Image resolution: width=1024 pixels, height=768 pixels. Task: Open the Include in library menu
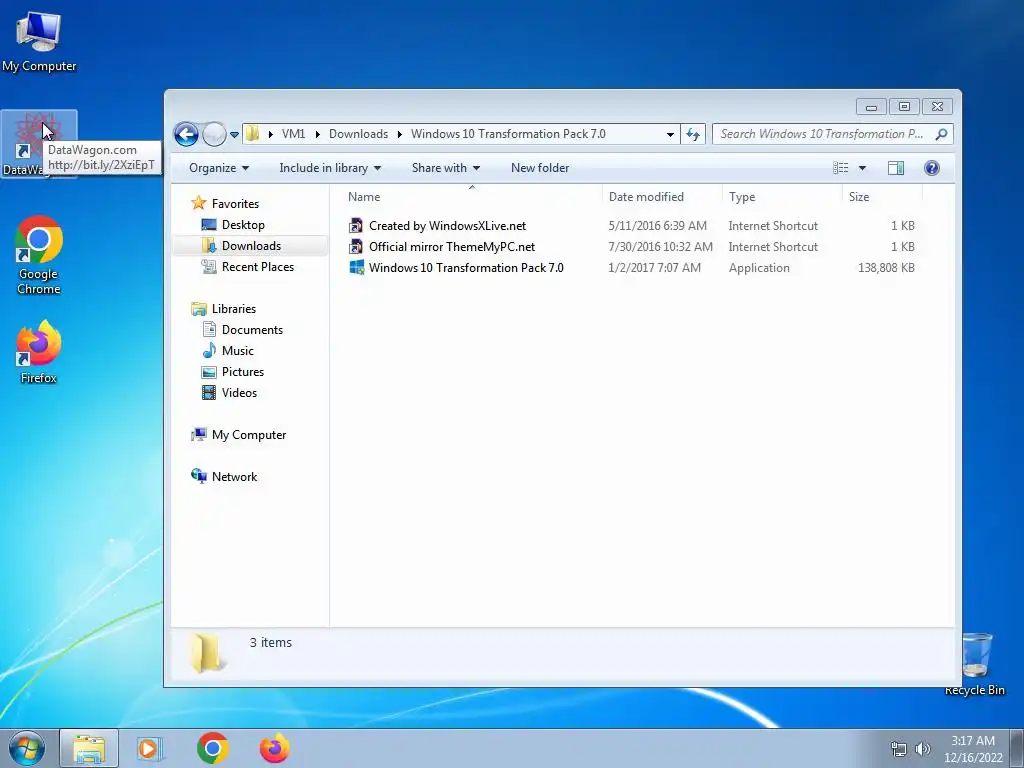click(330, 168)
